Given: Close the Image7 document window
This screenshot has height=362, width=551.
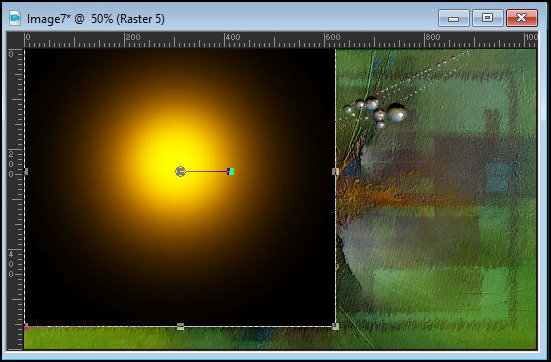Looking at the screenshot, I should (x=521, y=18).
